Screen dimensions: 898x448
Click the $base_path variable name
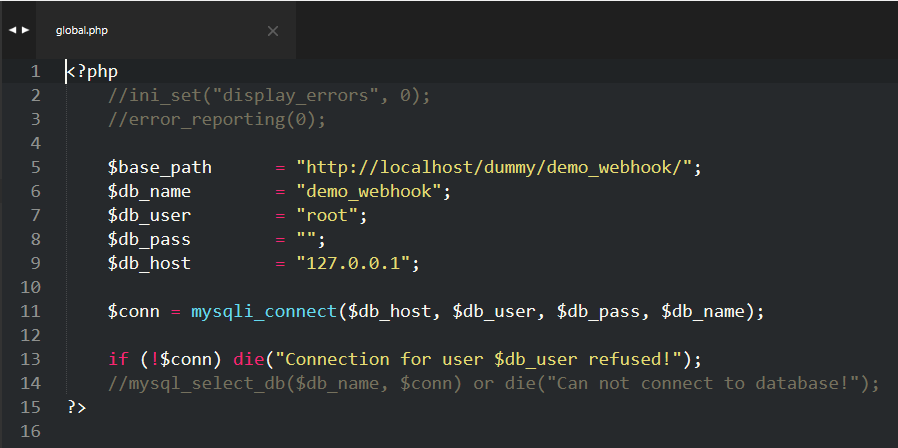(160, 168)
